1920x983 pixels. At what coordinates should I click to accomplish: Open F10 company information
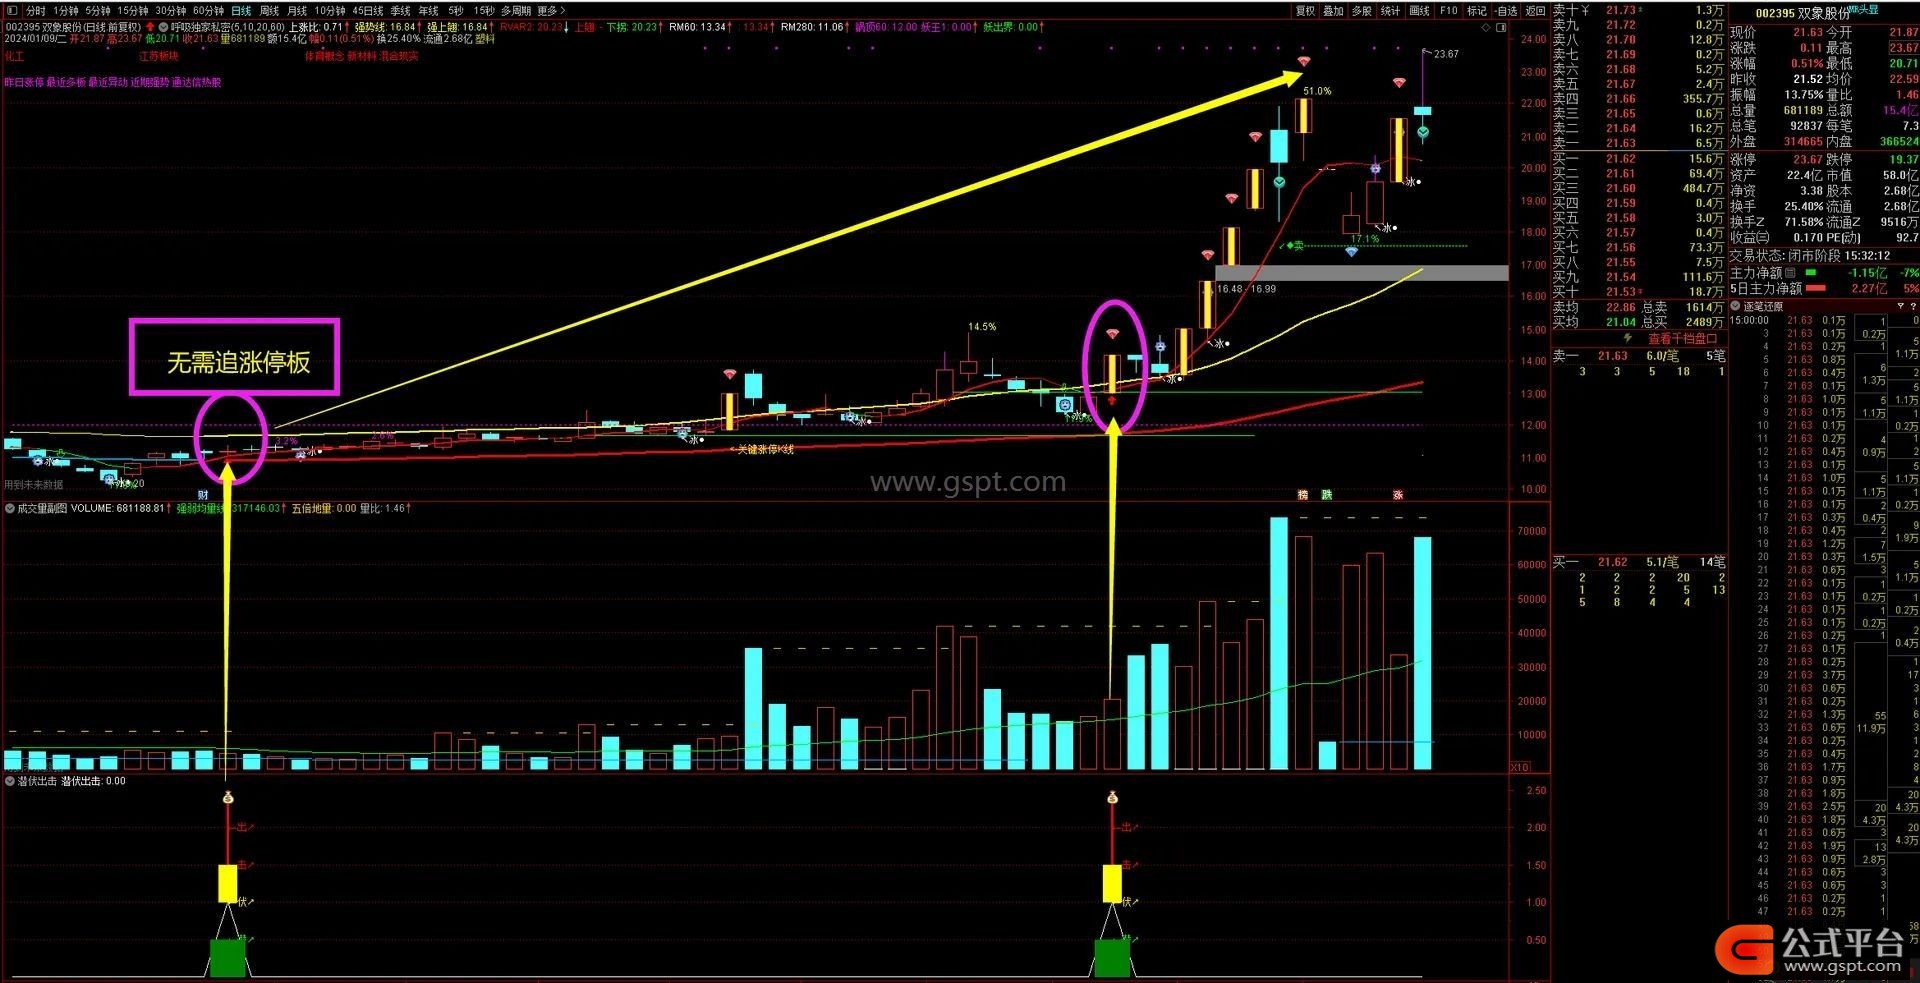pyautogui.click(x=1449, y=11)
